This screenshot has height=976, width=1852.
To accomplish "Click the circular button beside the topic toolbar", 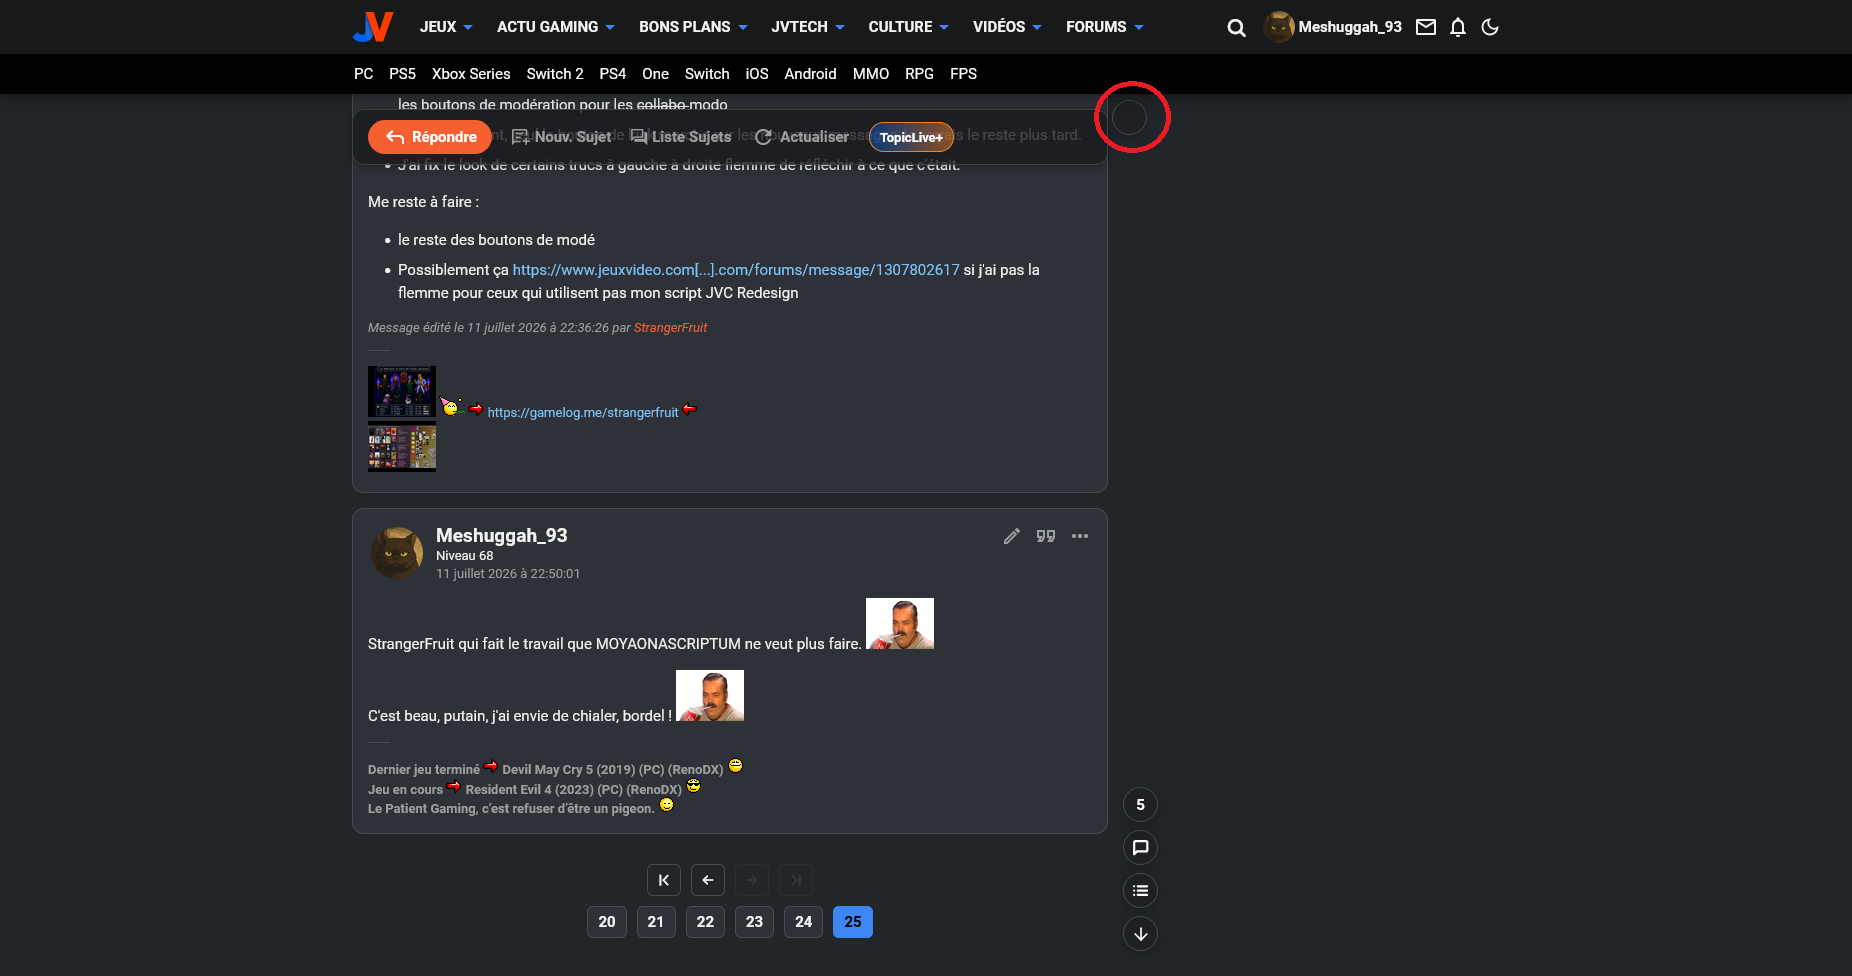I will point(1130,118).
